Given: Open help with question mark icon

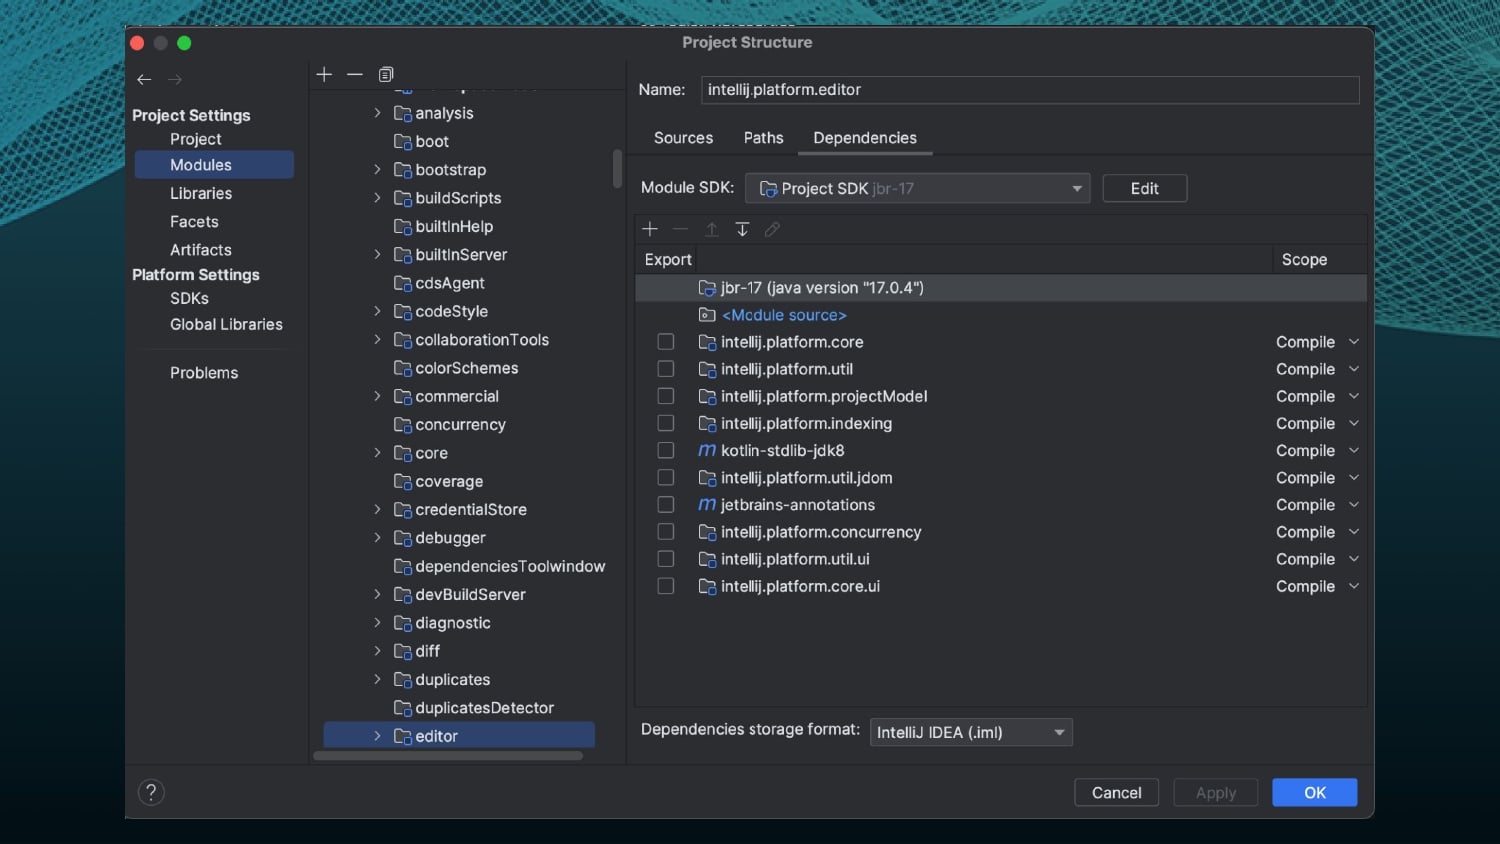Looking at the screenshot, I should point(151,793).
